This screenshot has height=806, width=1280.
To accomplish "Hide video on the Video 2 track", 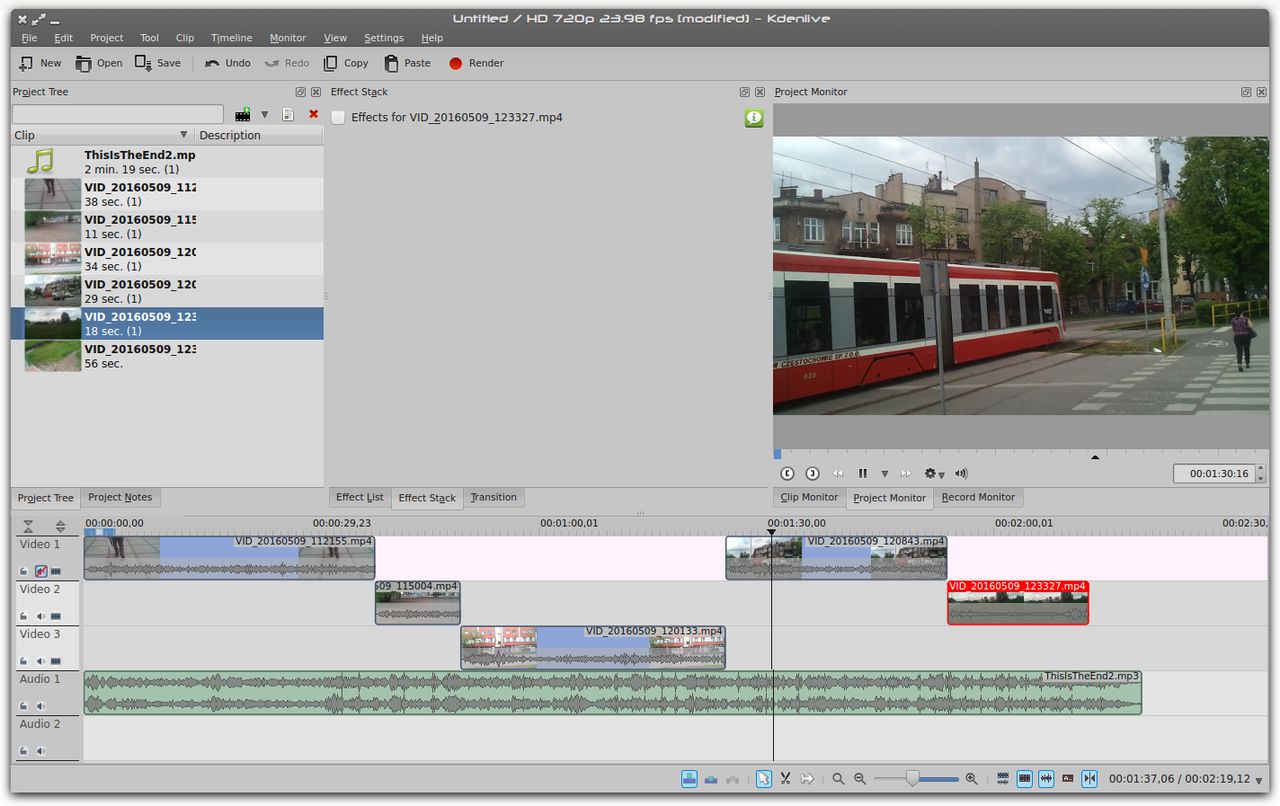I will pos(56,616).
